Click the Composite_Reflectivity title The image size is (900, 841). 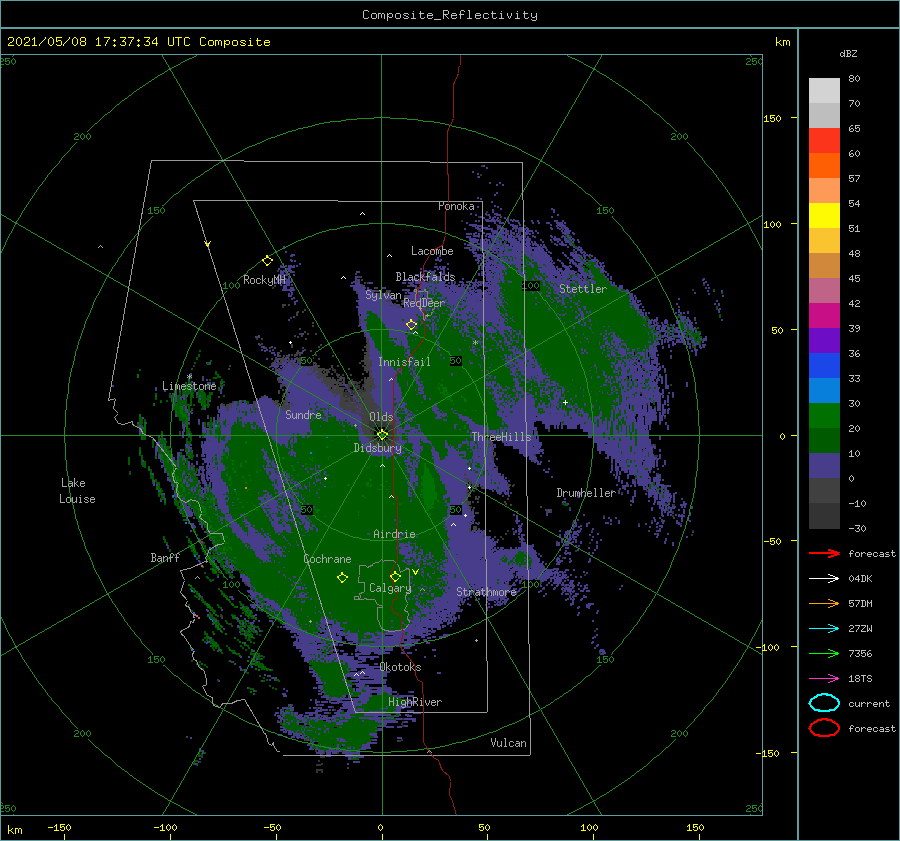tap(450, 15)
